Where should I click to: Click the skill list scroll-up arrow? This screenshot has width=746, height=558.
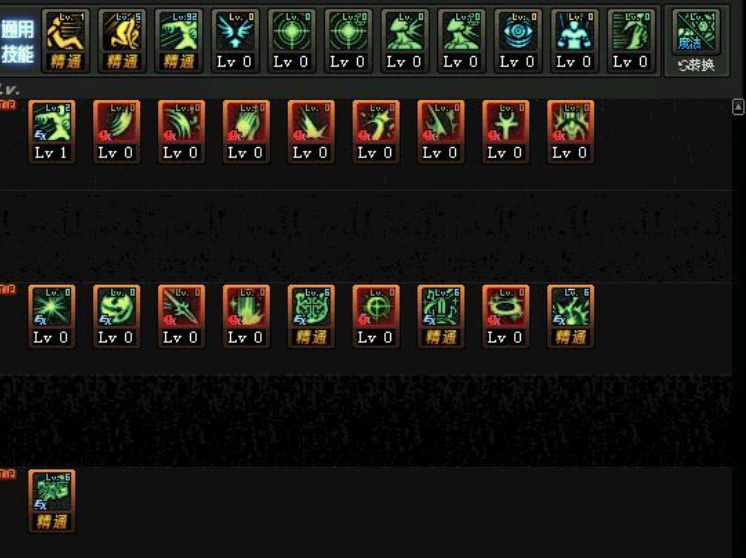(738, 107)
